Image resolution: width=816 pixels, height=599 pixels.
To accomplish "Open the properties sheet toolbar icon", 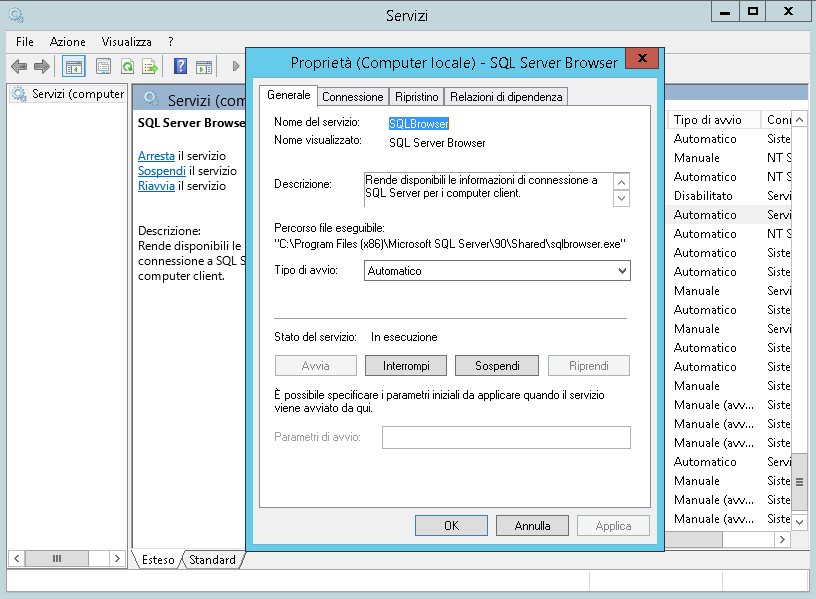I will click(x=104, y=67).
